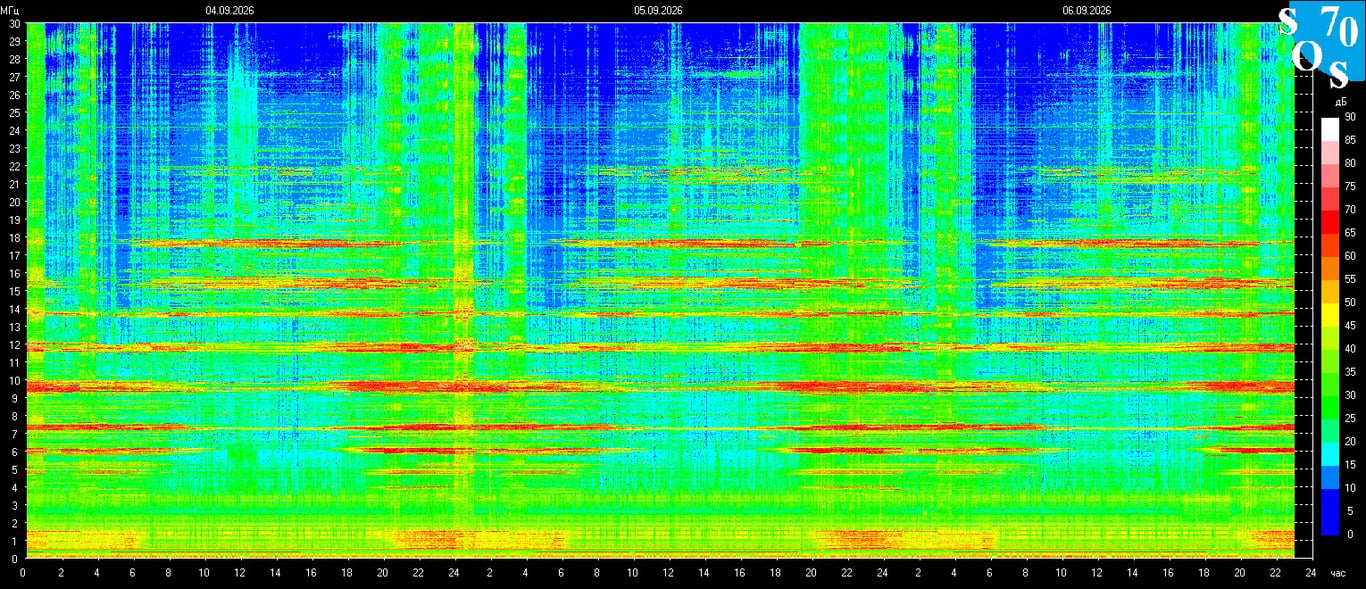Click the 35 value on the дБ color scale
Image resolution: width=1366 pixels, height=589 pixels.
click(1350, 372)
